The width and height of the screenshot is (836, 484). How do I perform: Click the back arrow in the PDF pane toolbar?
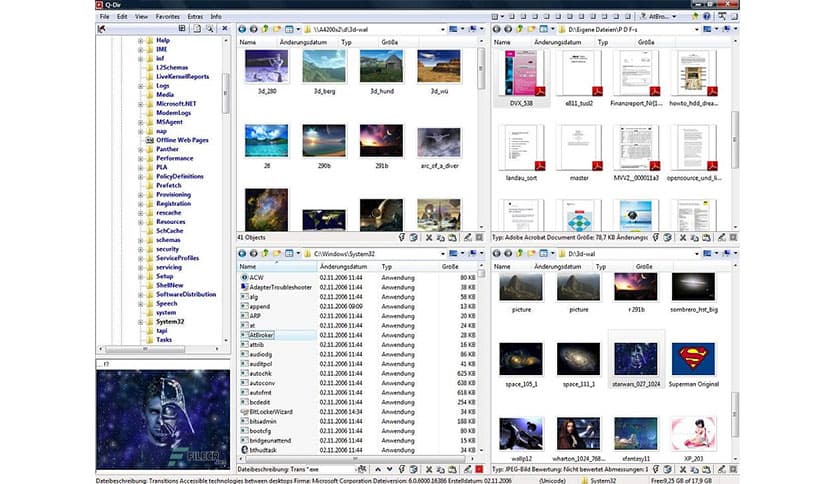[x=498, y=30]
